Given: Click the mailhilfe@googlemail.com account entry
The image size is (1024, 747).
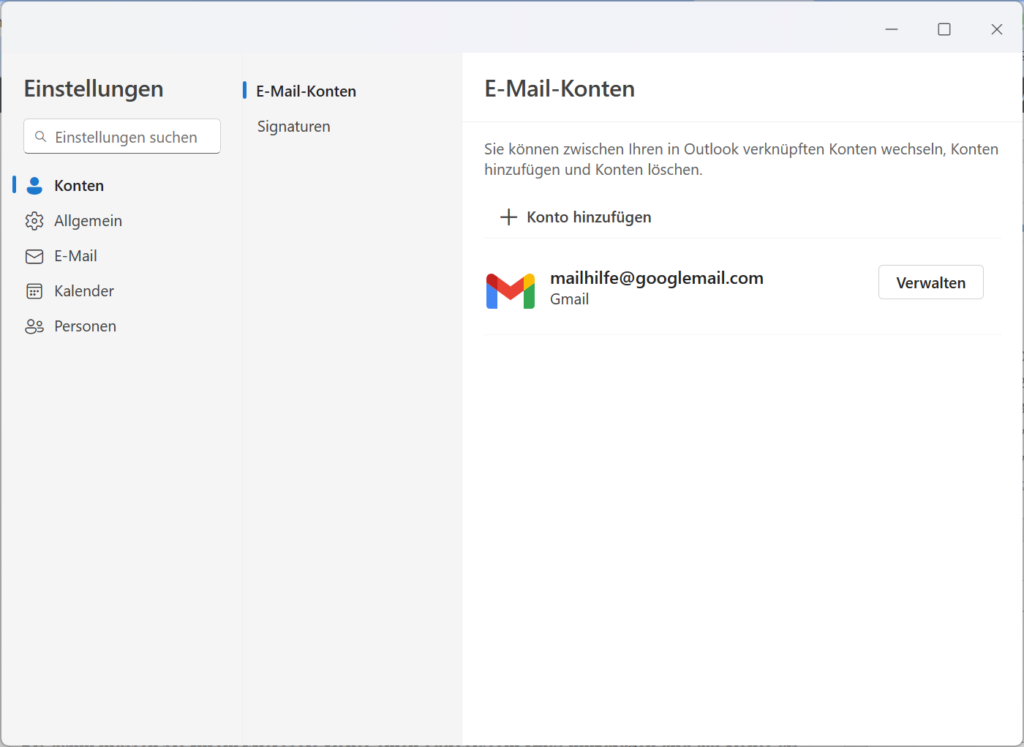Looking at the screenshot, I should click(x=656, y=278).
